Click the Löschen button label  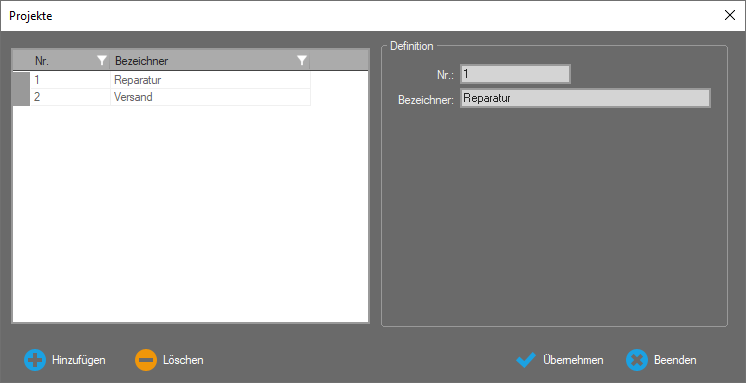pos(183,360)
